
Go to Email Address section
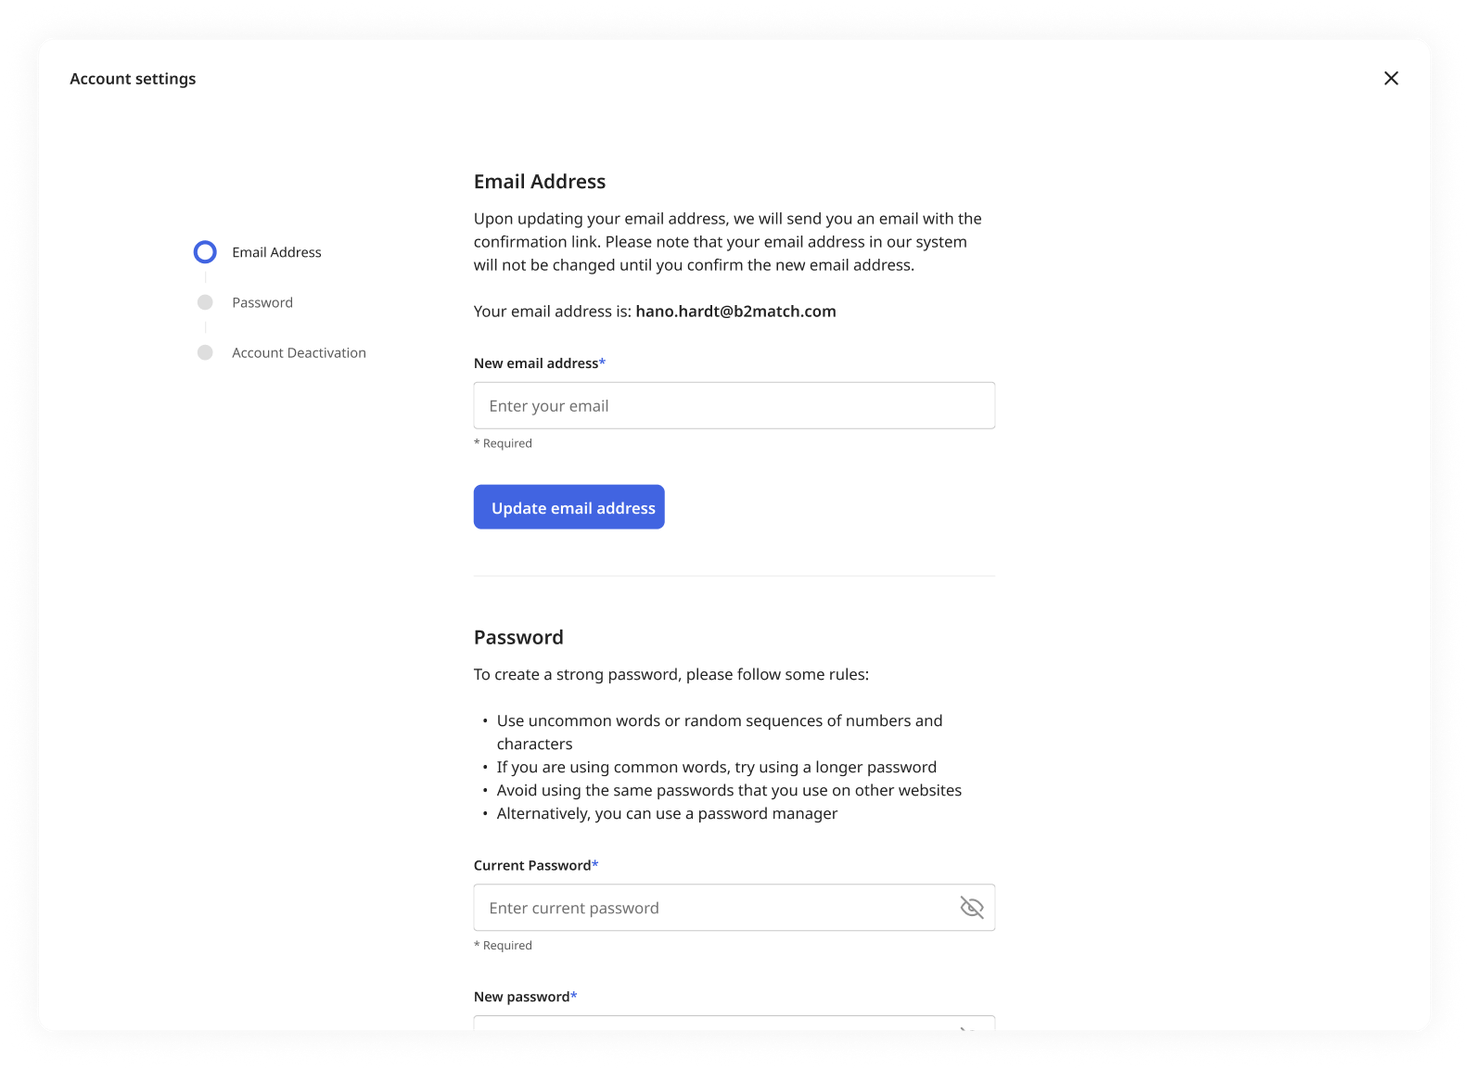(276, 252)
